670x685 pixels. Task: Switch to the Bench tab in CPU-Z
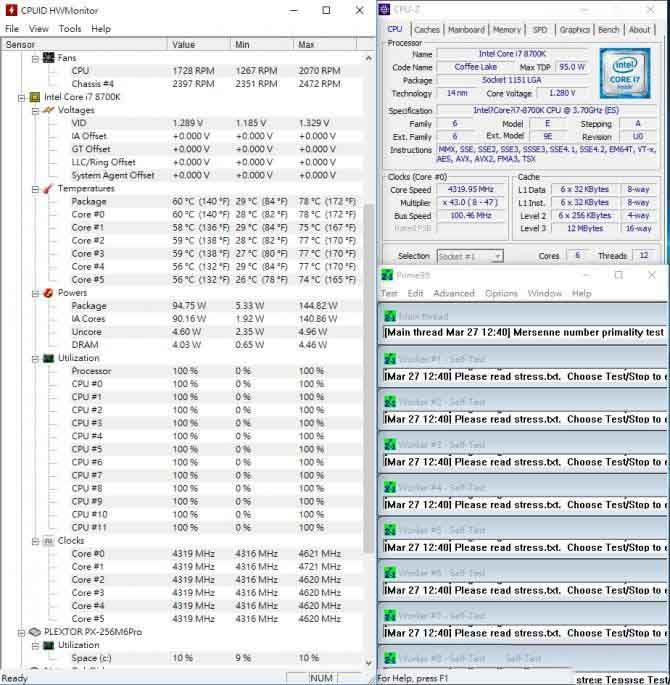tap(608, 30)
